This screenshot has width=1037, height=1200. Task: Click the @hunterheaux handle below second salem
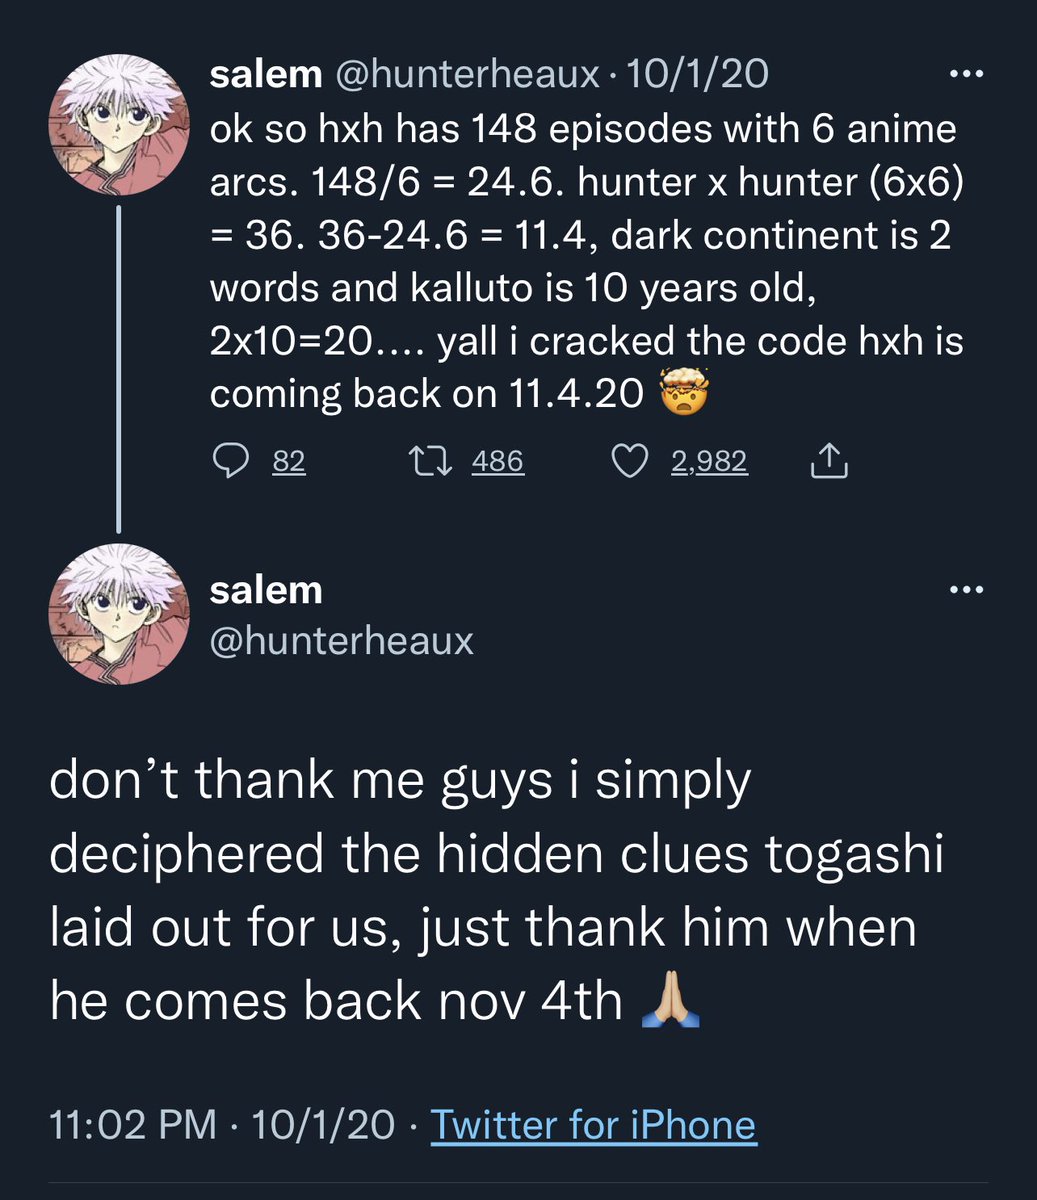click(341, 640)
